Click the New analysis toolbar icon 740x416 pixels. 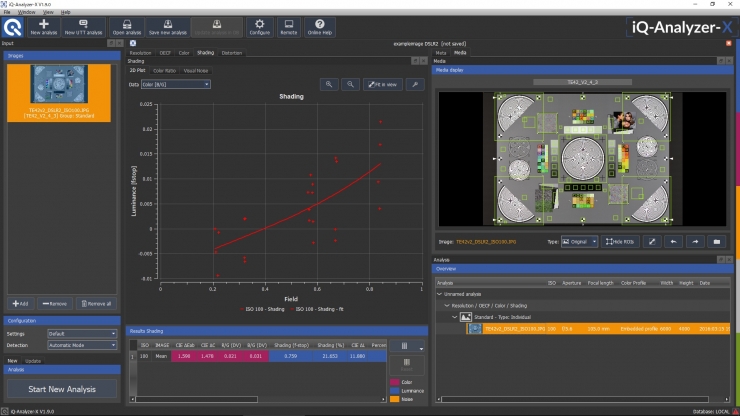click(x=43, y=27)
